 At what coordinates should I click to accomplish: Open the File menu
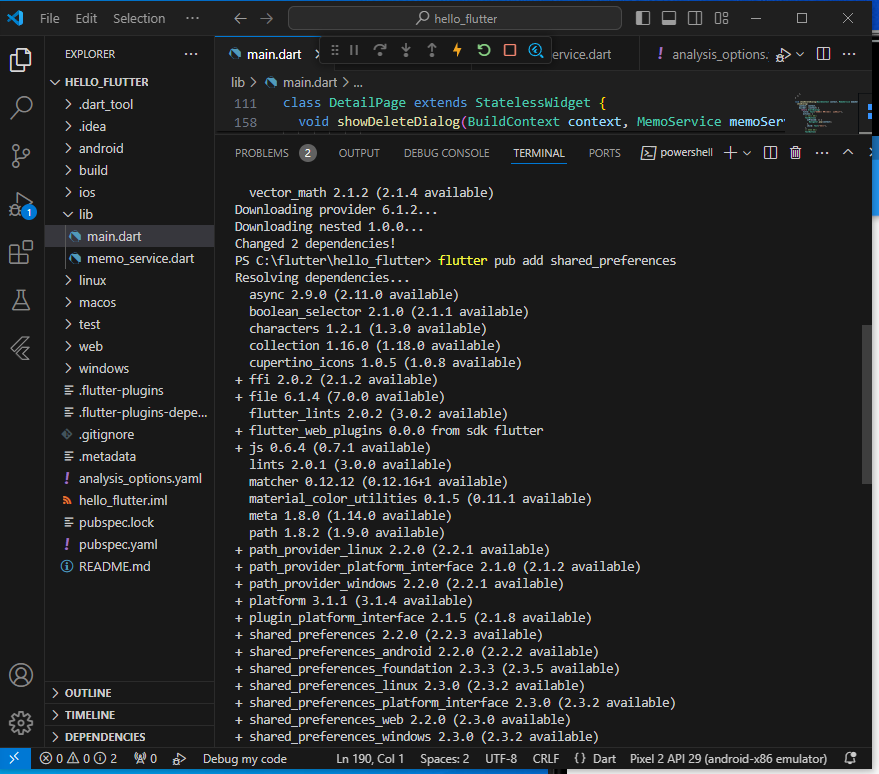coord(49,18)
